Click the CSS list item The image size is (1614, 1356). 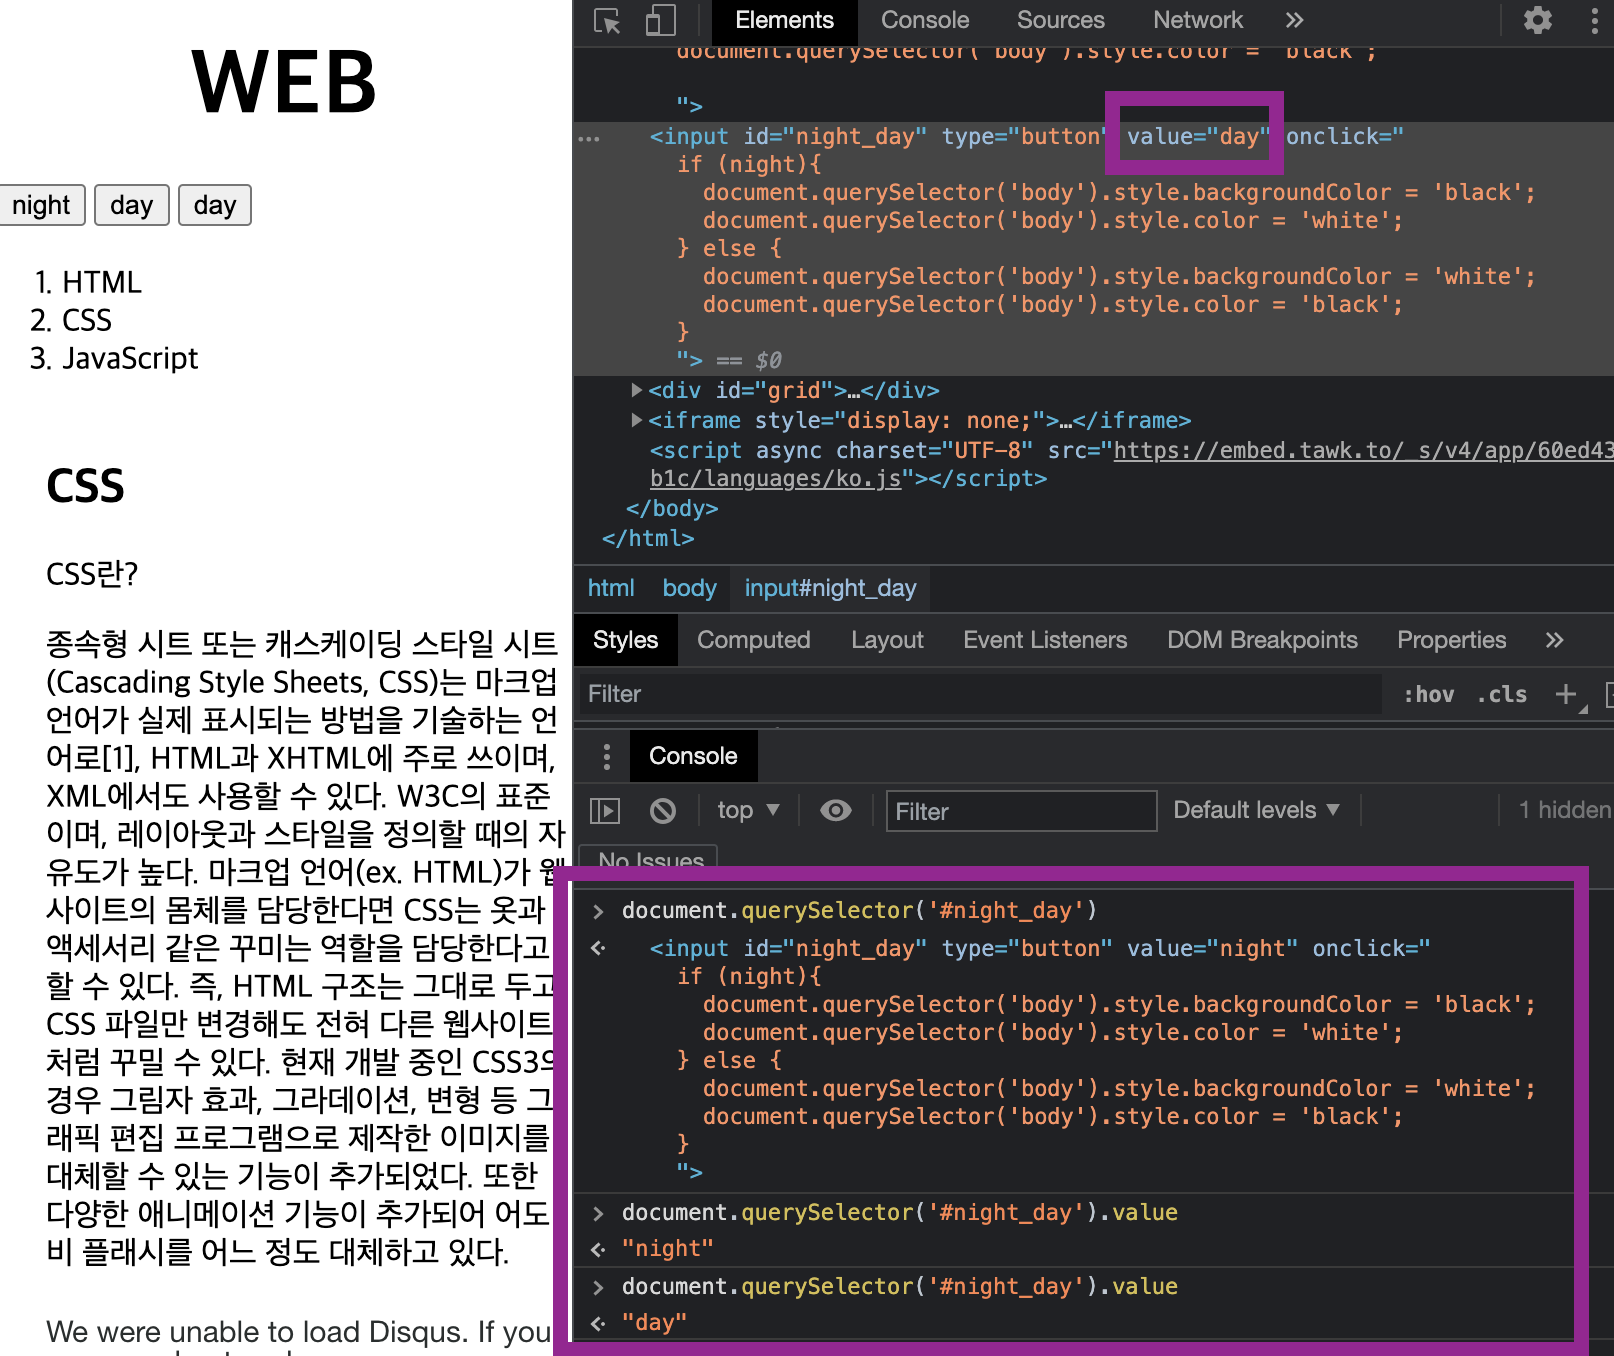click(87, 320)
